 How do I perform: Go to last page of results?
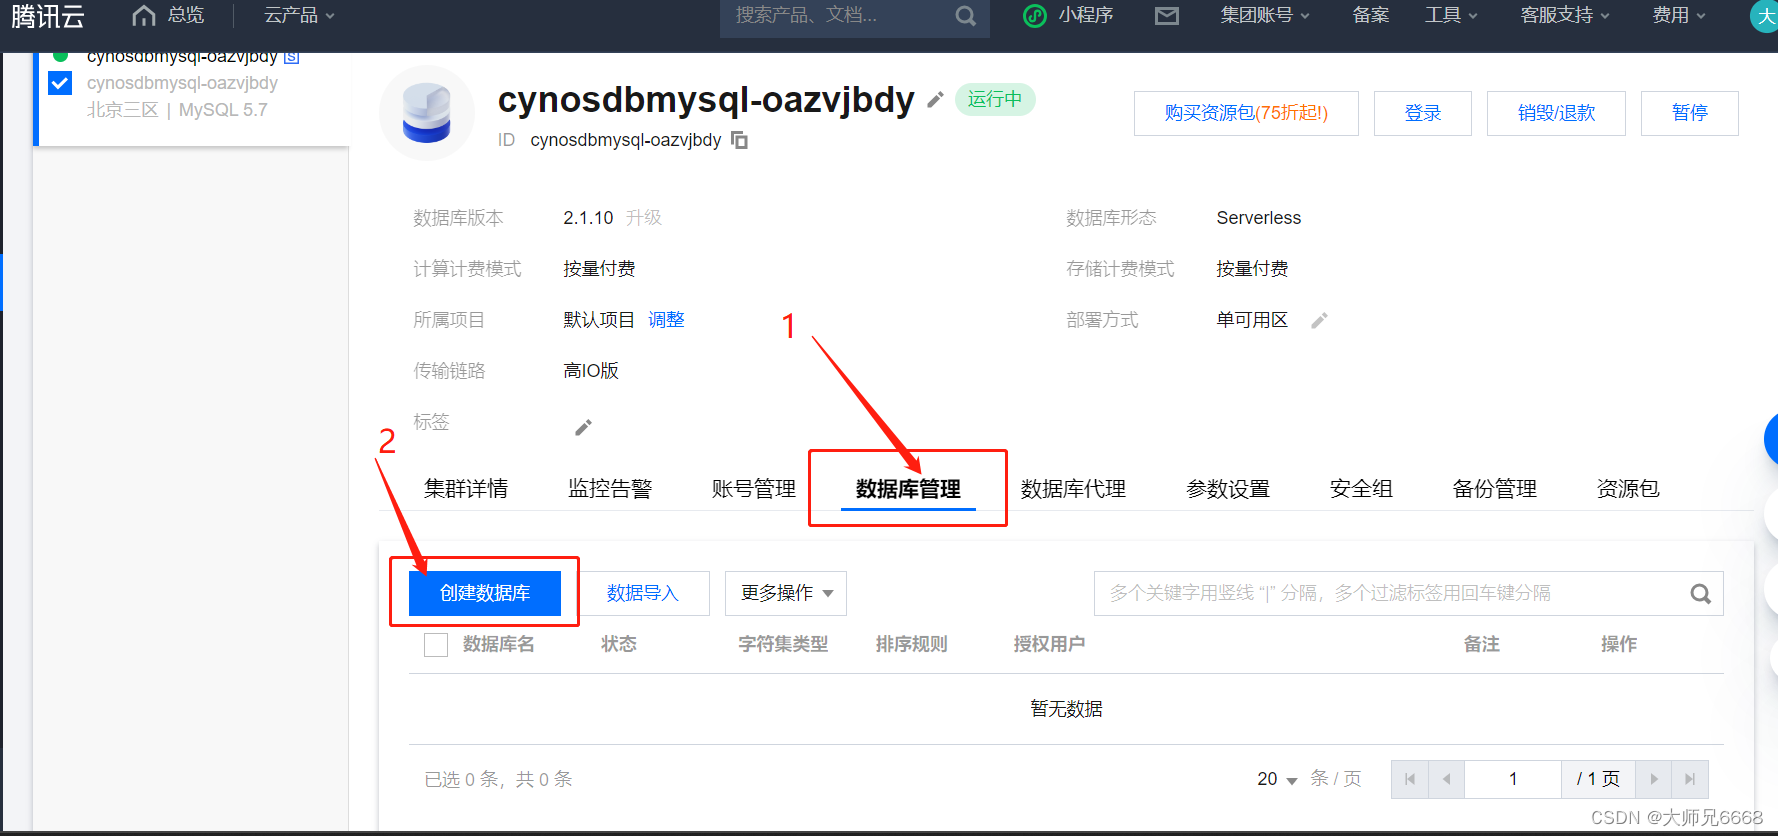[x=1690, y=779]
